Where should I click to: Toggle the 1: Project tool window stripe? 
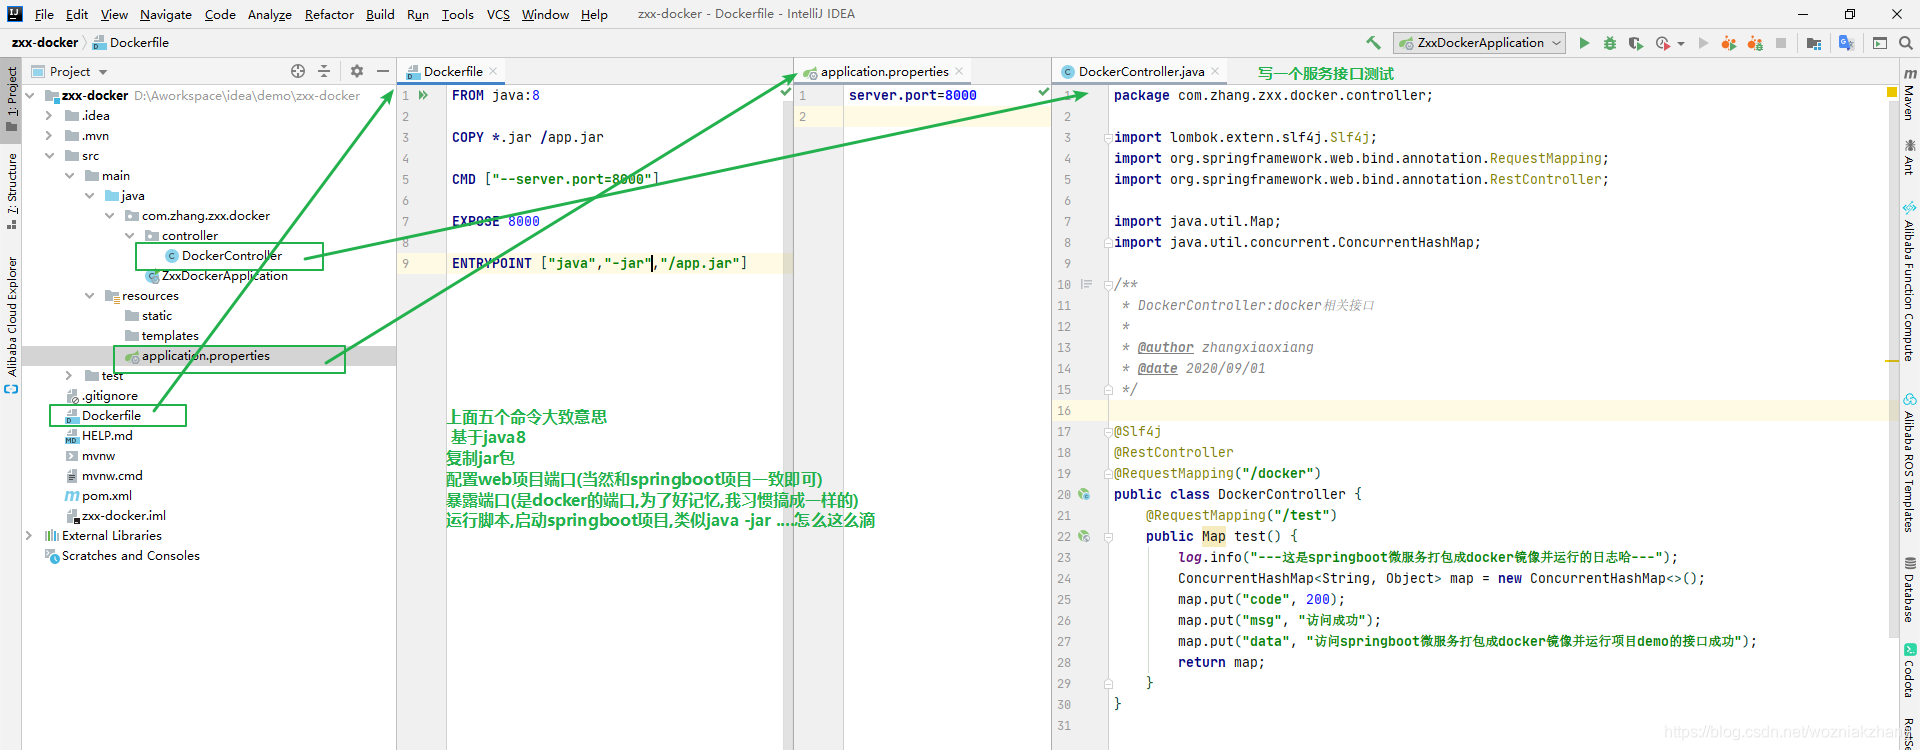[x=11, y=99]
